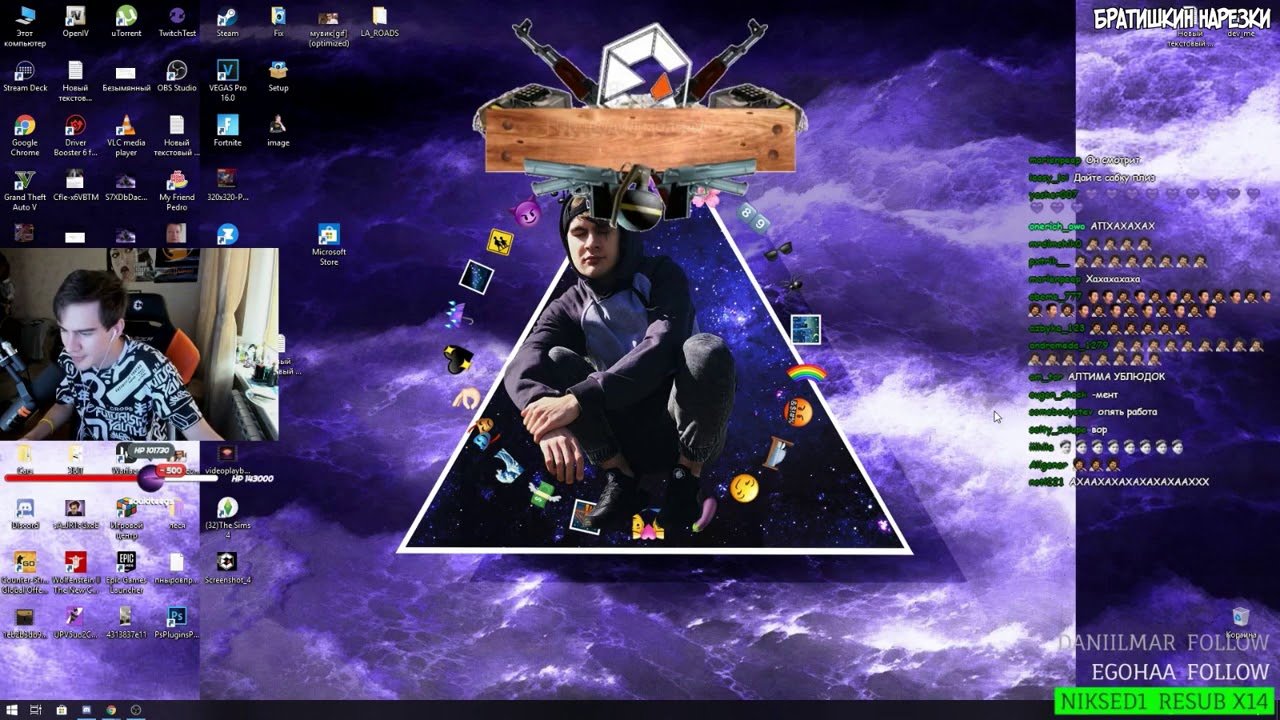This screenshot has height=720, width=1280.
Task: Select The Sims 4 desktop shortcut
Action: 227,509
